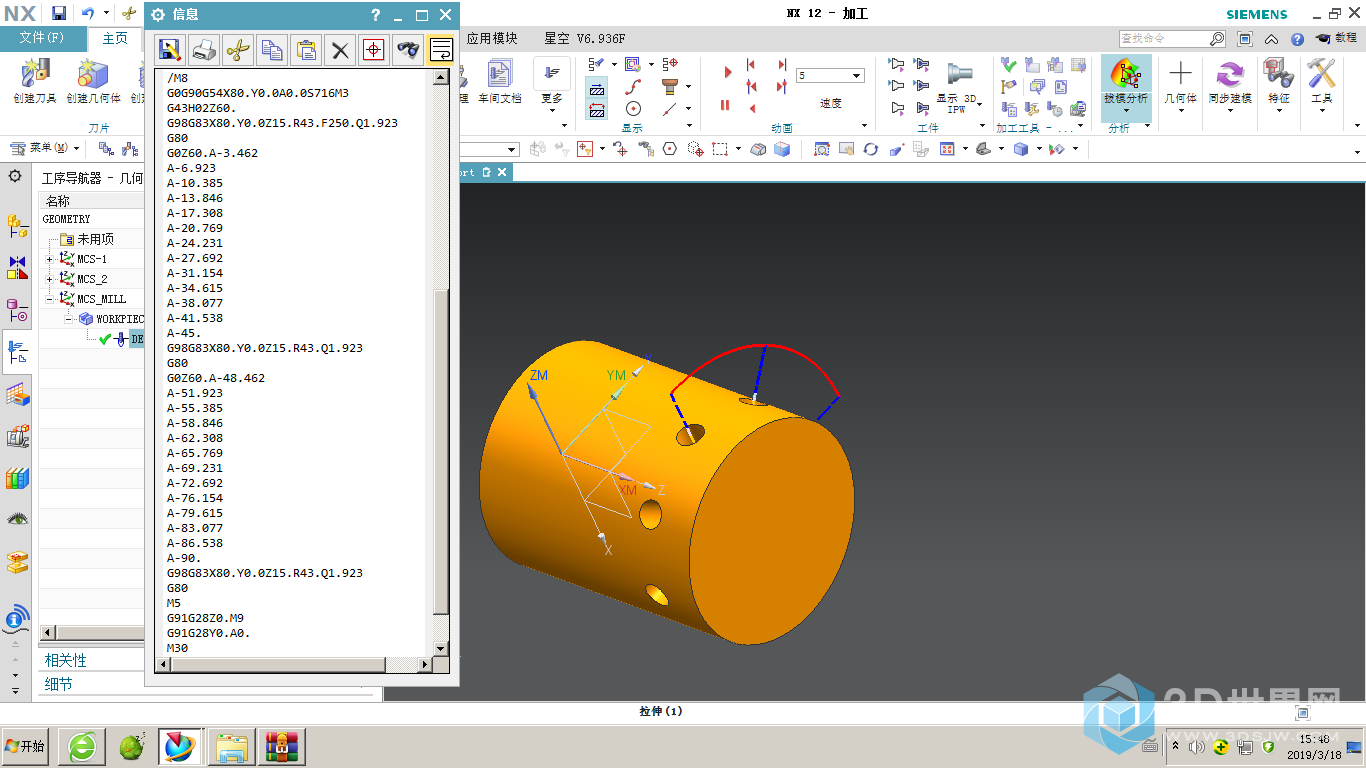The image size is (1366, 768).
Task: Click the WinRAR icon in taskbar
Action: tap(281, 746)
